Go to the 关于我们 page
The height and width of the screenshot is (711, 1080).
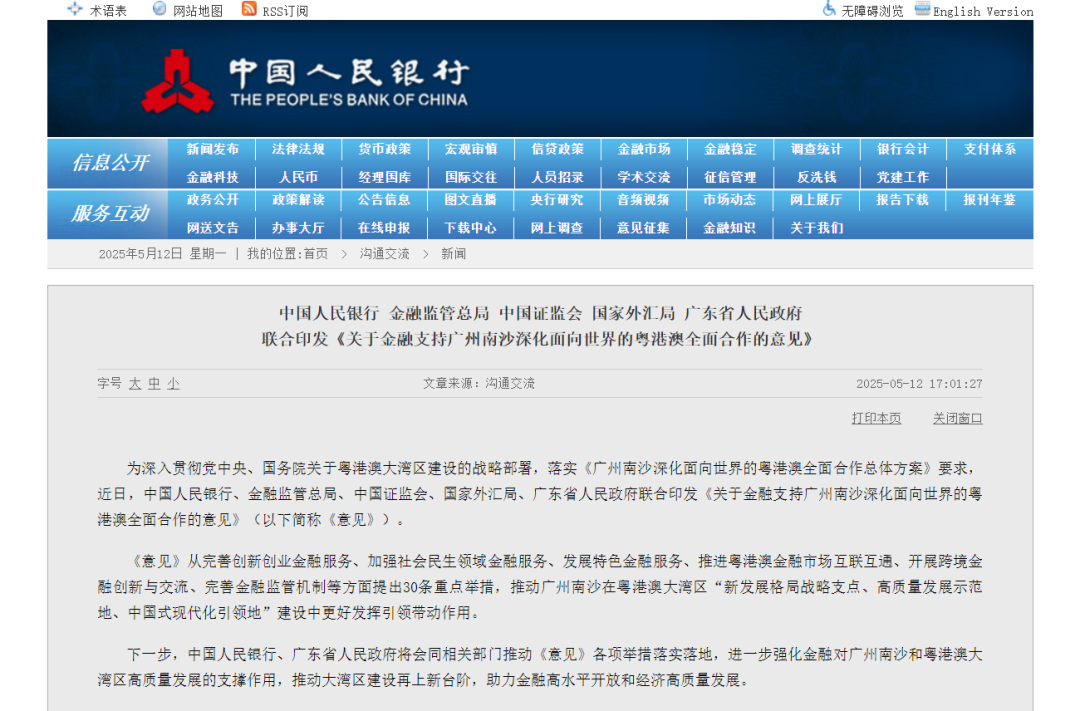(816, 228)
